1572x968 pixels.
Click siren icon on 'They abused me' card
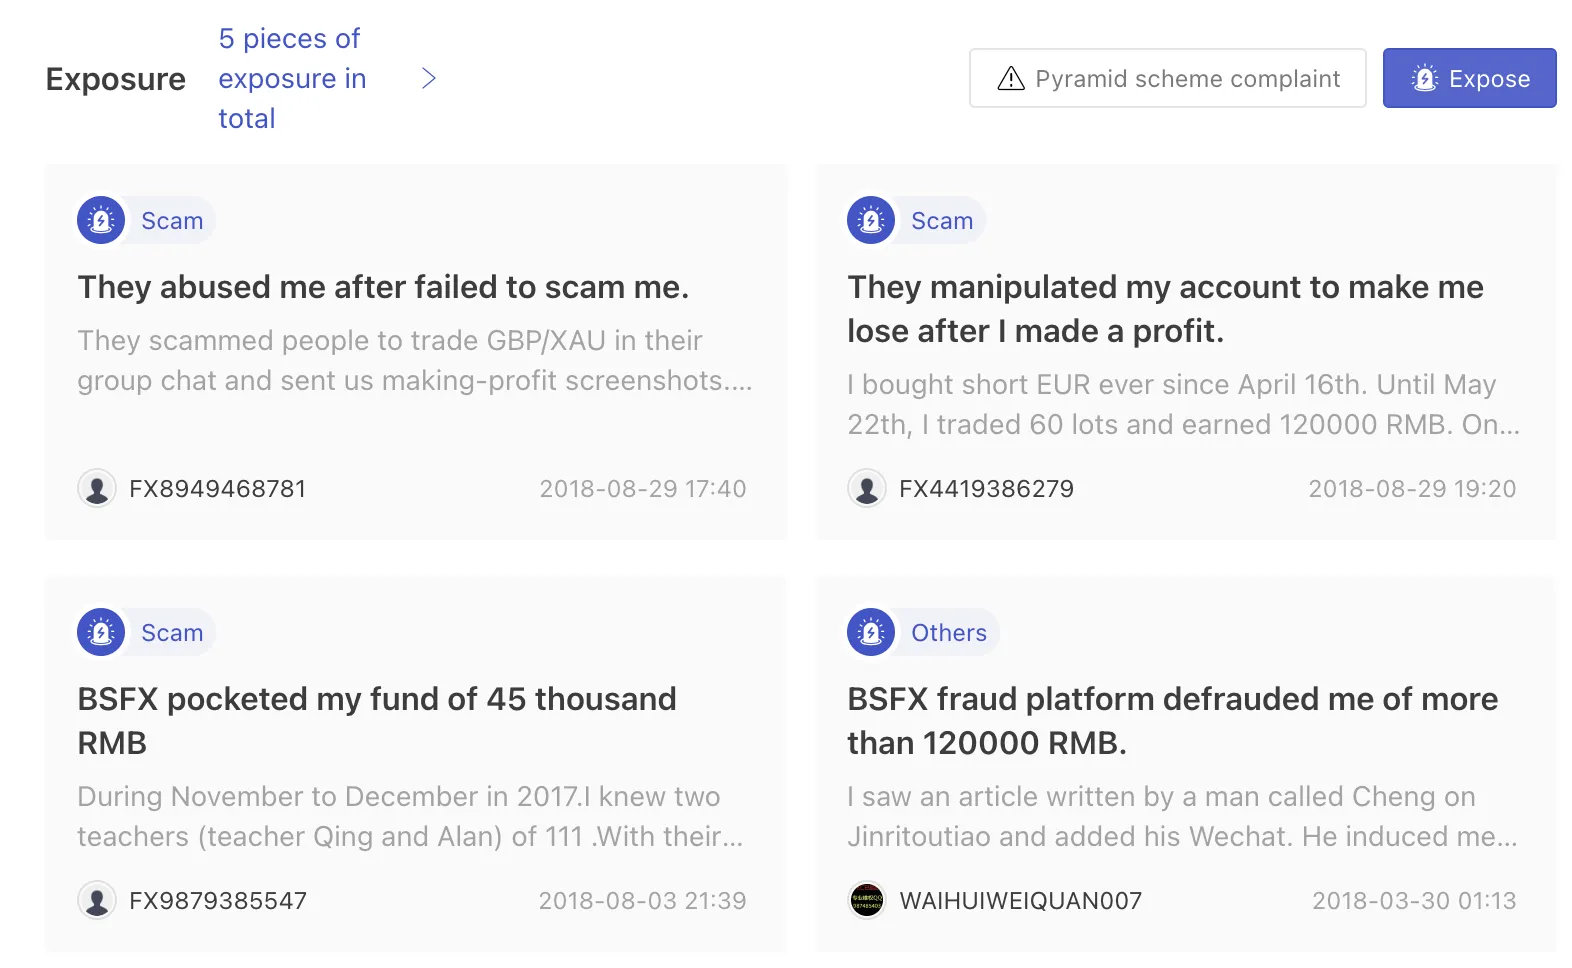click(101, 220)
